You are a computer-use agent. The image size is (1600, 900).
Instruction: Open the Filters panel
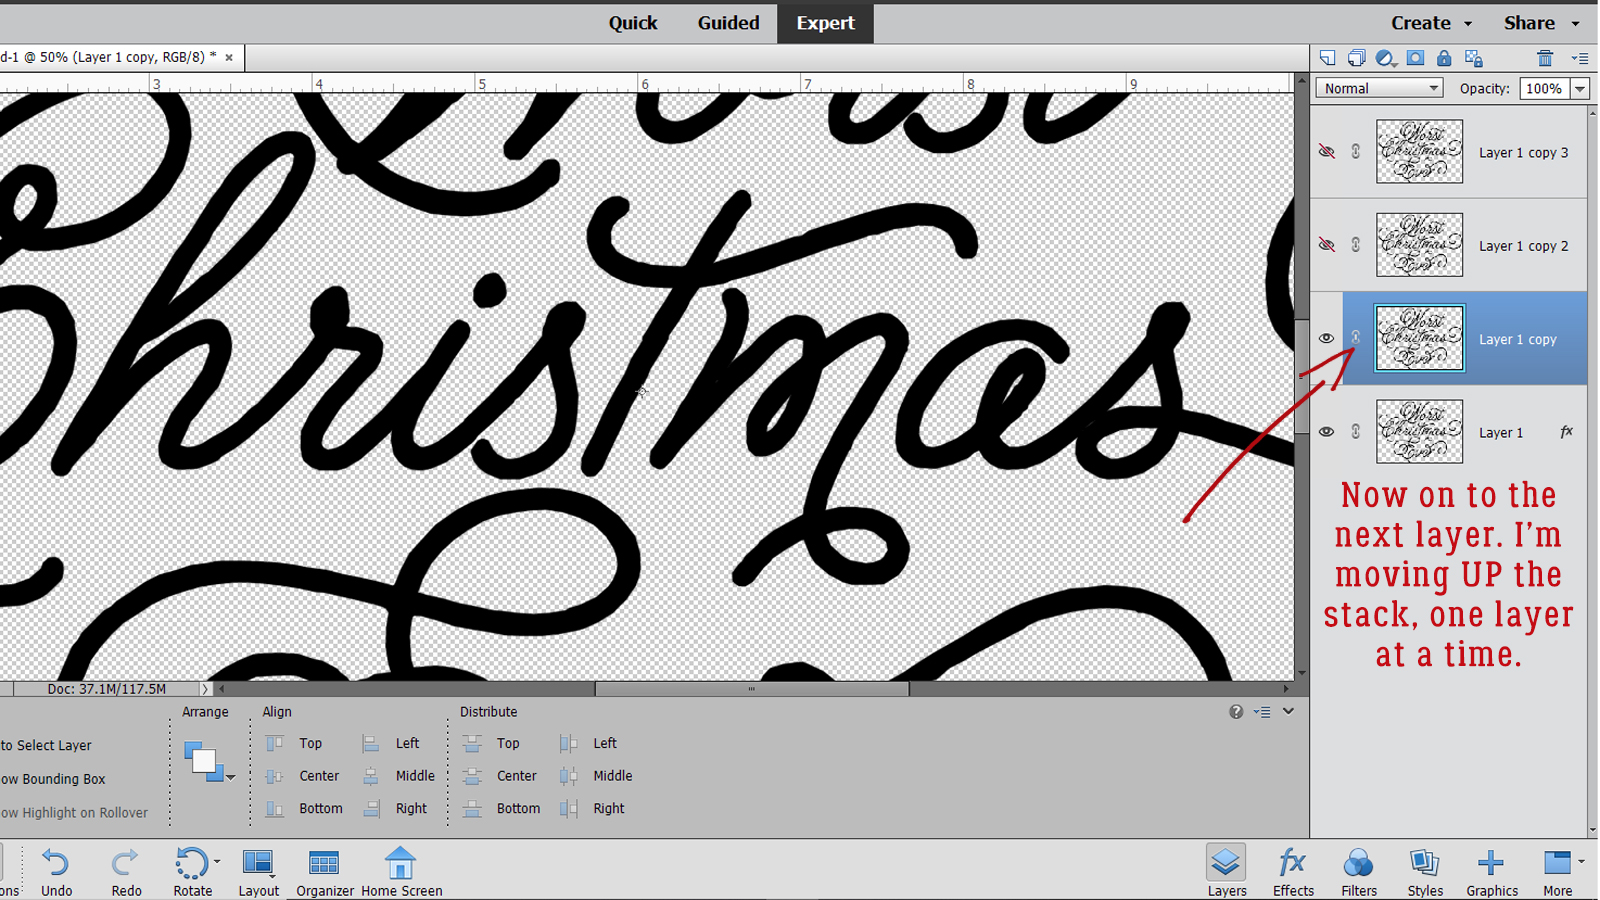coord(1359,872)
